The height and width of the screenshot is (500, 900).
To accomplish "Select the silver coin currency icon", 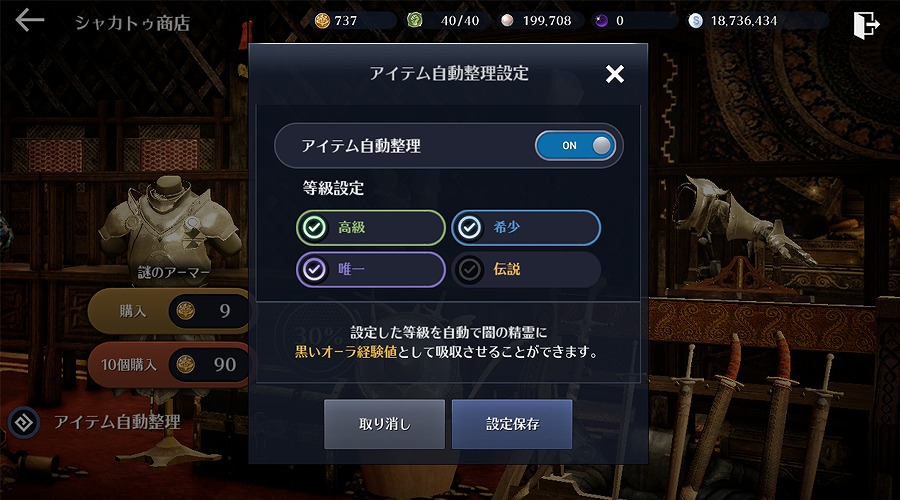I will [695, 21].
